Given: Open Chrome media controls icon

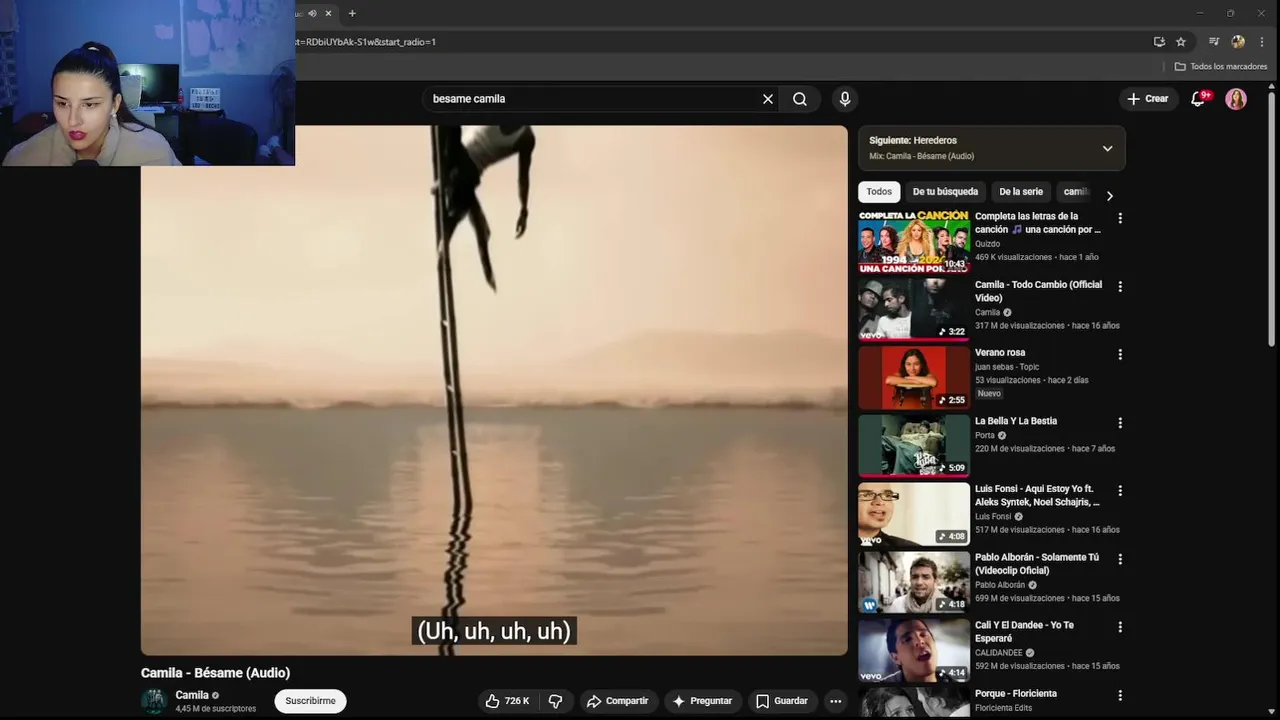Looking at the screenshot, I should [1214, 42].
